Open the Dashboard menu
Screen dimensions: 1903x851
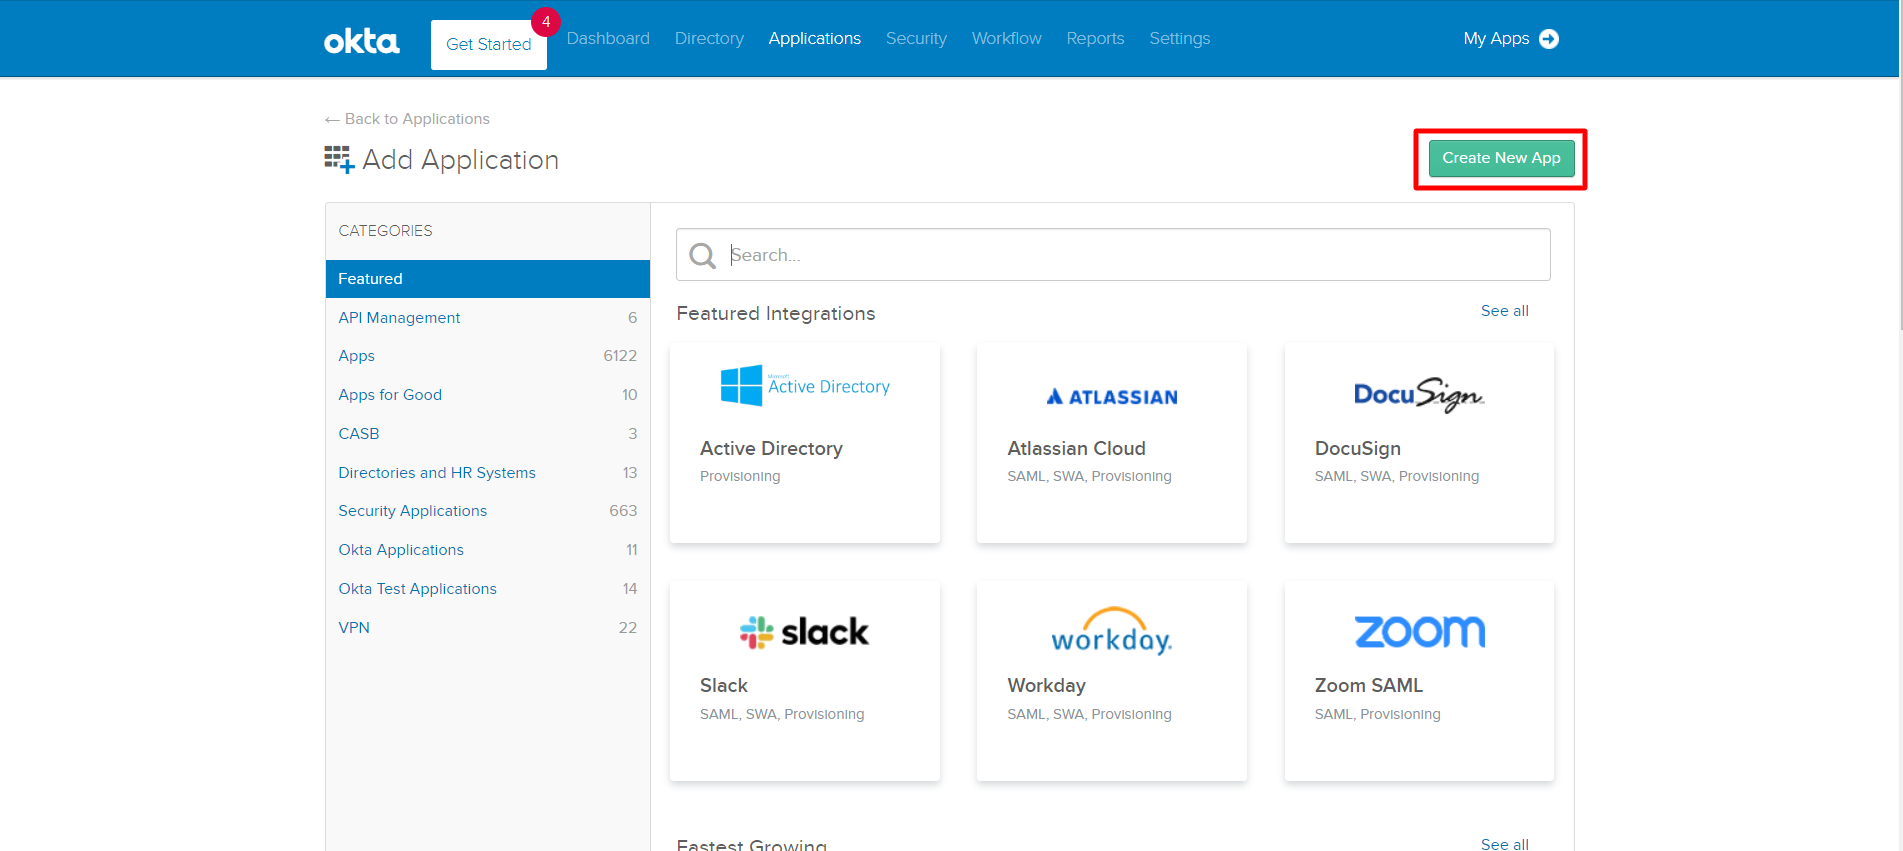coord(608,39)
